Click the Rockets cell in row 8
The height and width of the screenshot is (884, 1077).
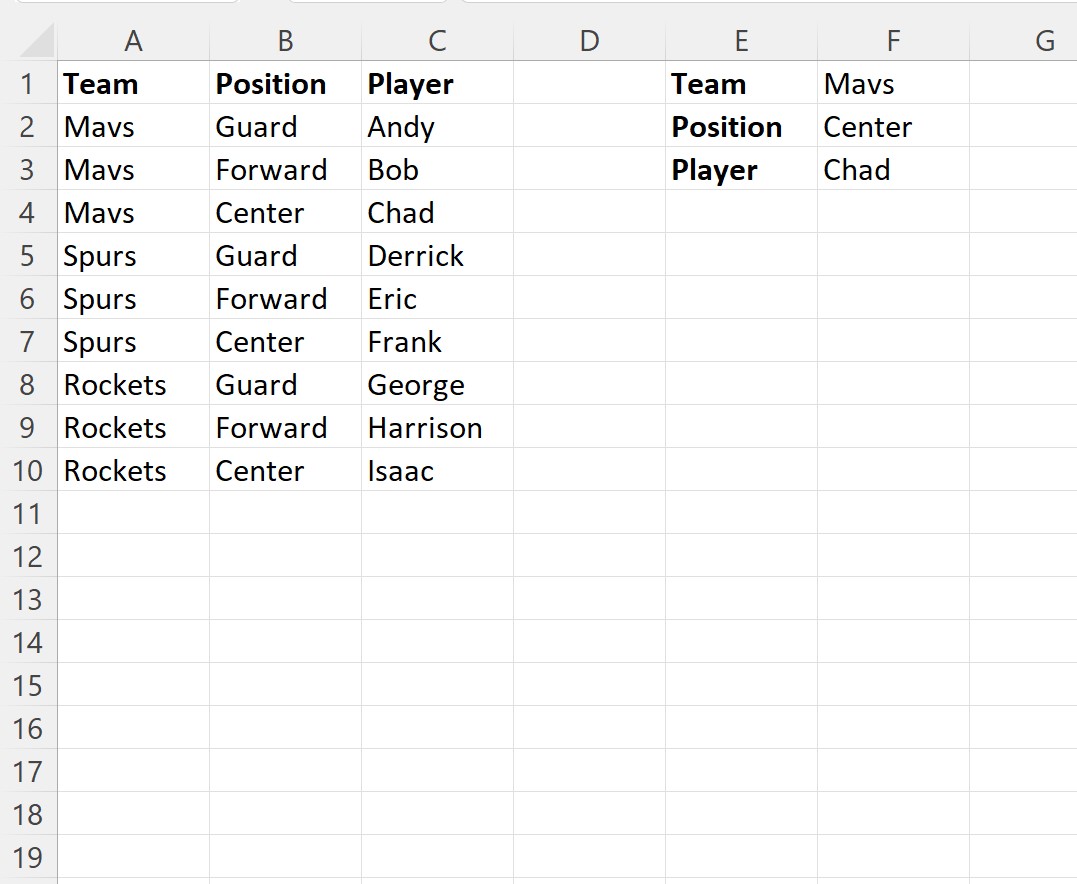coord(133,384)
